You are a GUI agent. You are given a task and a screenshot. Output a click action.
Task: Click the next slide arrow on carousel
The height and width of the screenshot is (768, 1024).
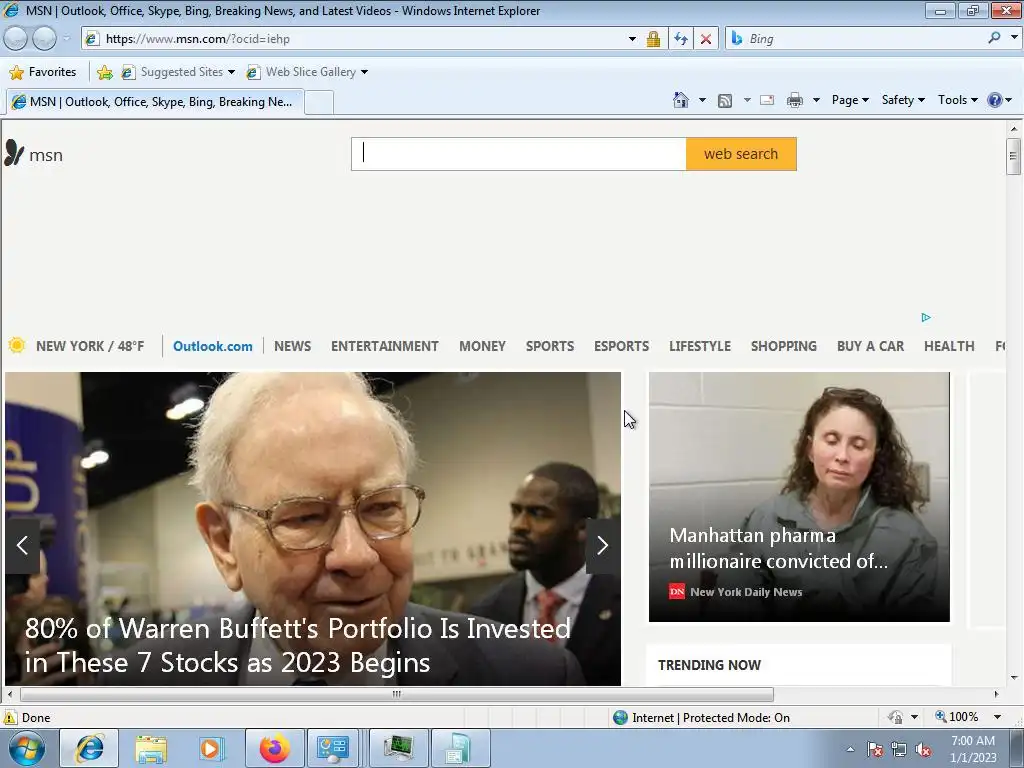coord(603,545)
